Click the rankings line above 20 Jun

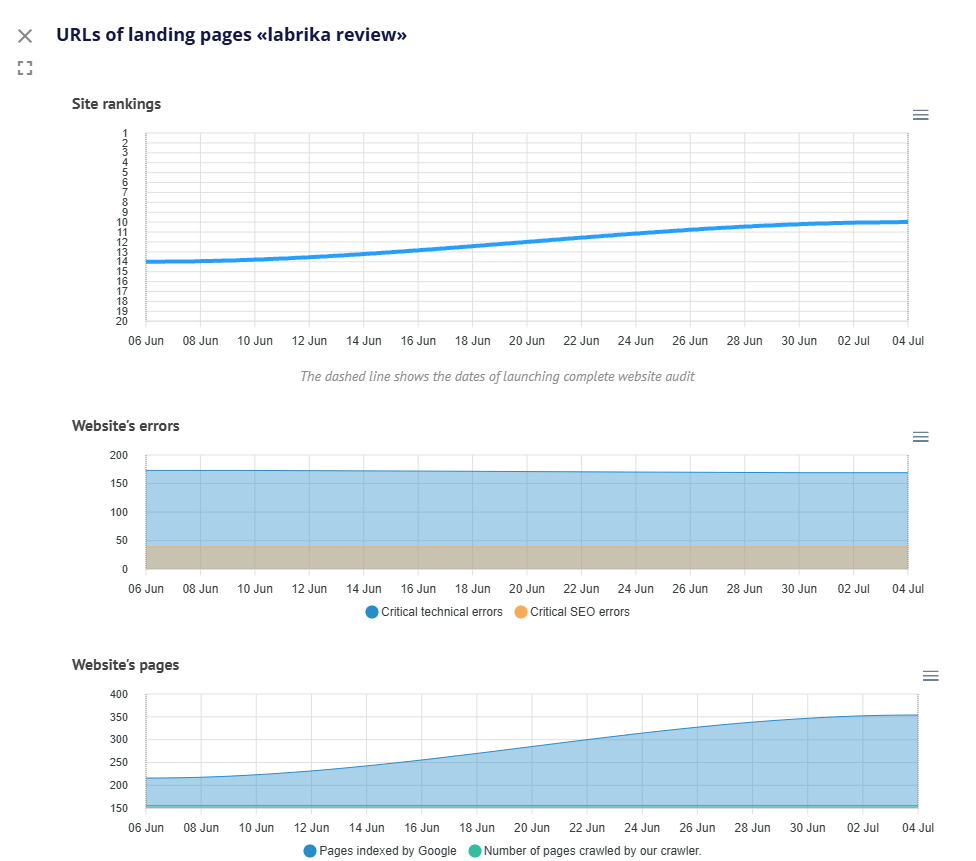(527, 241)
